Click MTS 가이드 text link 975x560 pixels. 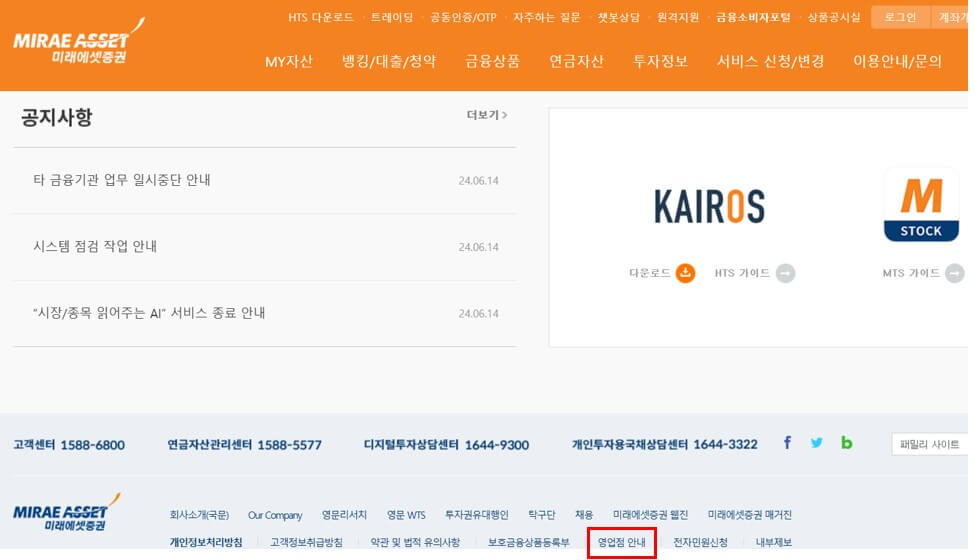click(x=911, y=273)
